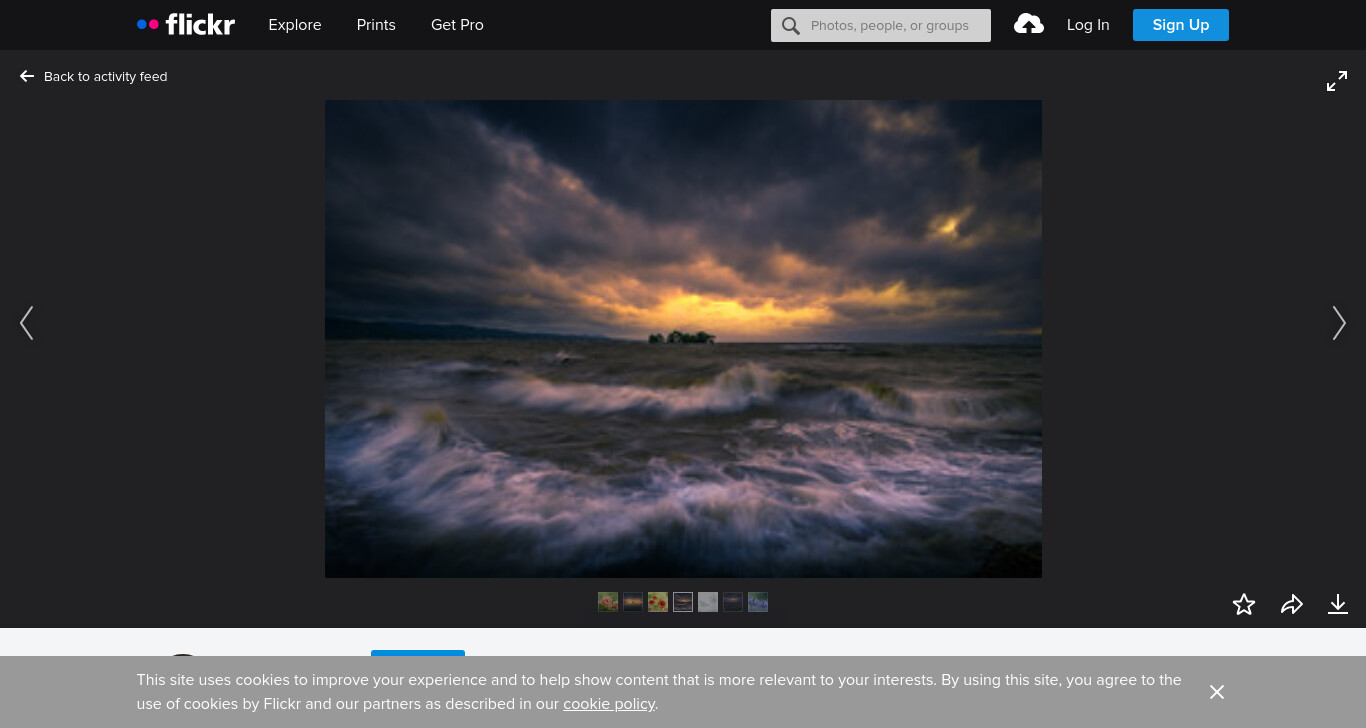Viewport: 1366px width, 728px height.
Task: Click the search magnifier icon
Action: (791, 26)
